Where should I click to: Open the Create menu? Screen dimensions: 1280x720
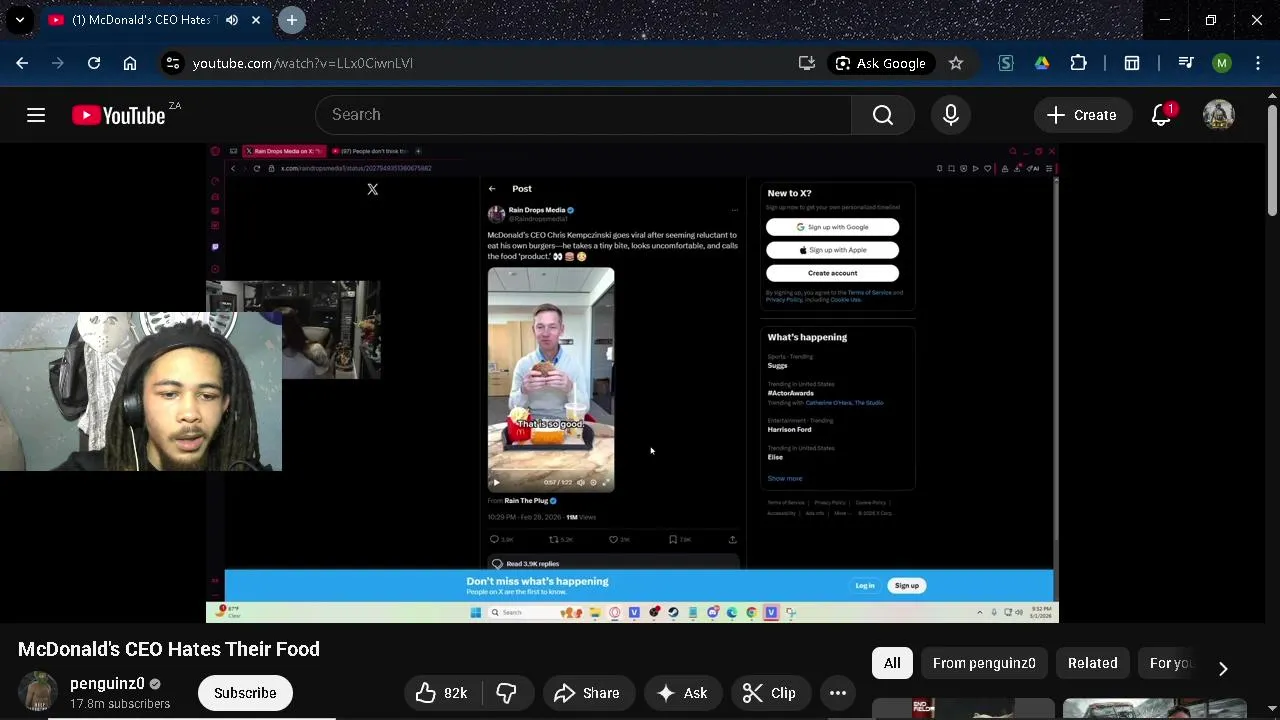tap(1082, 115)
